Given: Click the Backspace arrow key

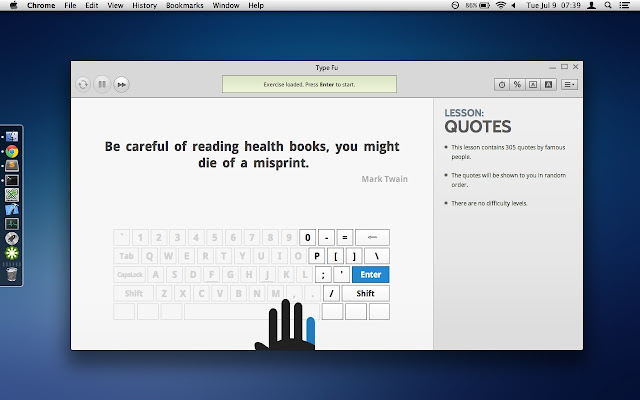Looking at the screenshot, I should pyautogui.click(x=372, y=237).
